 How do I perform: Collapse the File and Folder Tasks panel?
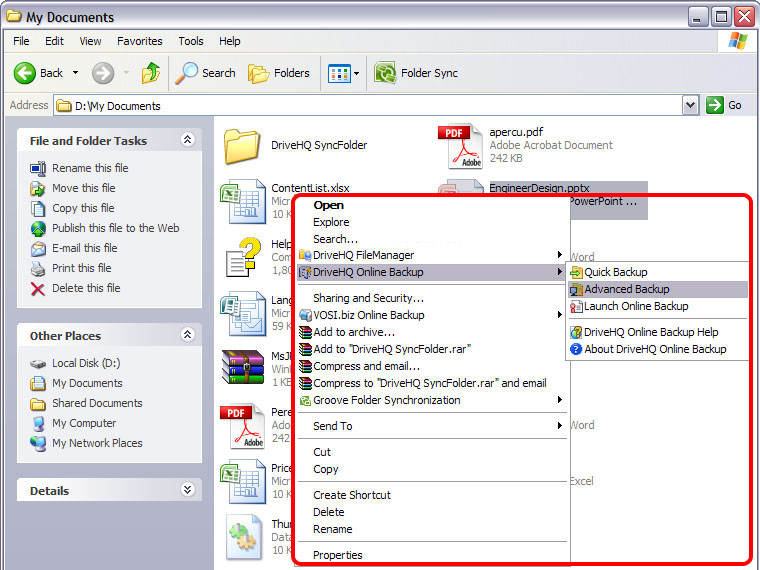188,140
